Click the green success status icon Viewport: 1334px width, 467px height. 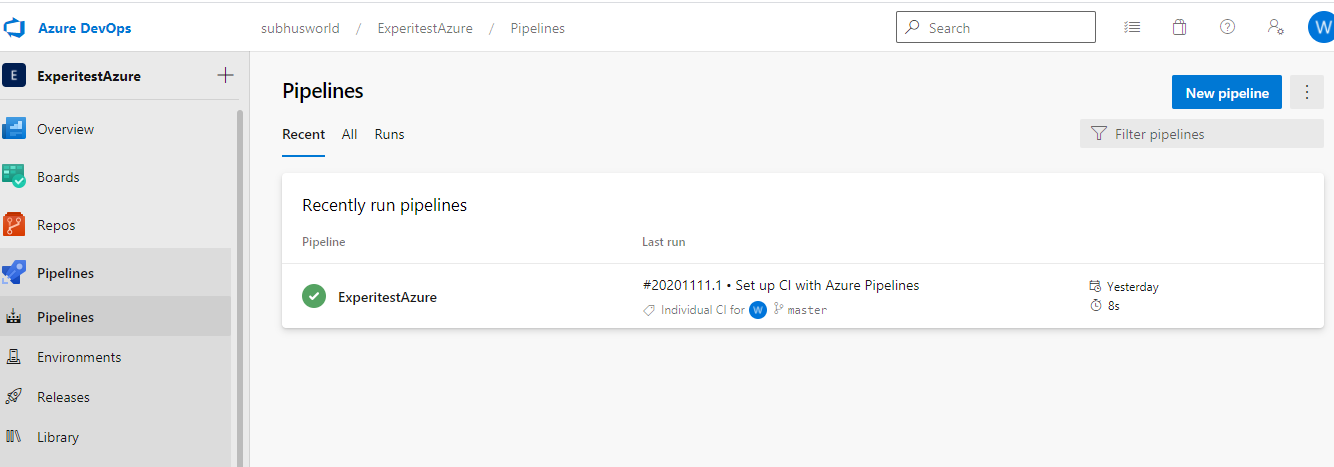(314, 296)
